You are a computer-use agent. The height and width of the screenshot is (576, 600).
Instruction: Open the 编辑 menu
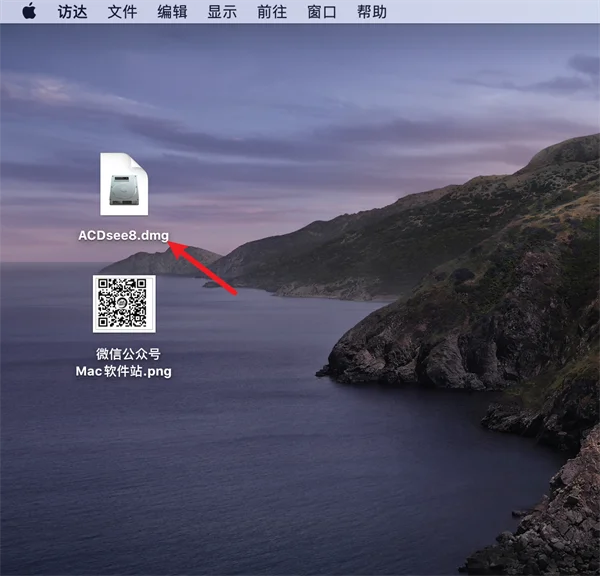(172, 12)
